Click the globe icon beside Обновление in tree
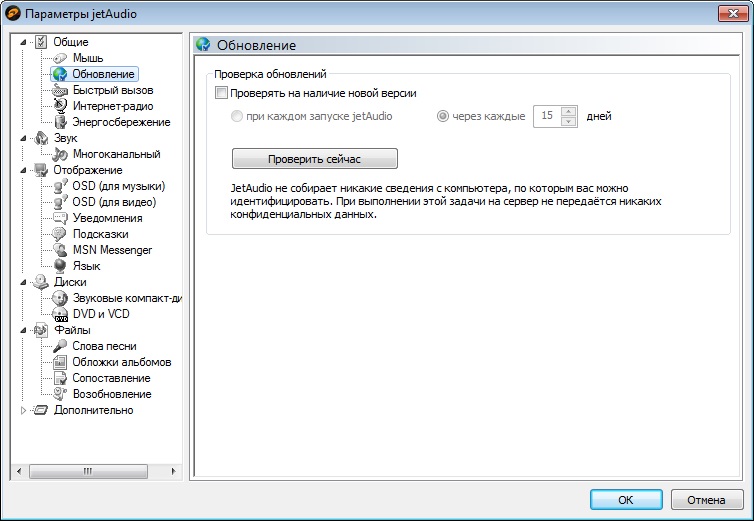Screen dimensions: 754x521 pos(60,74)
